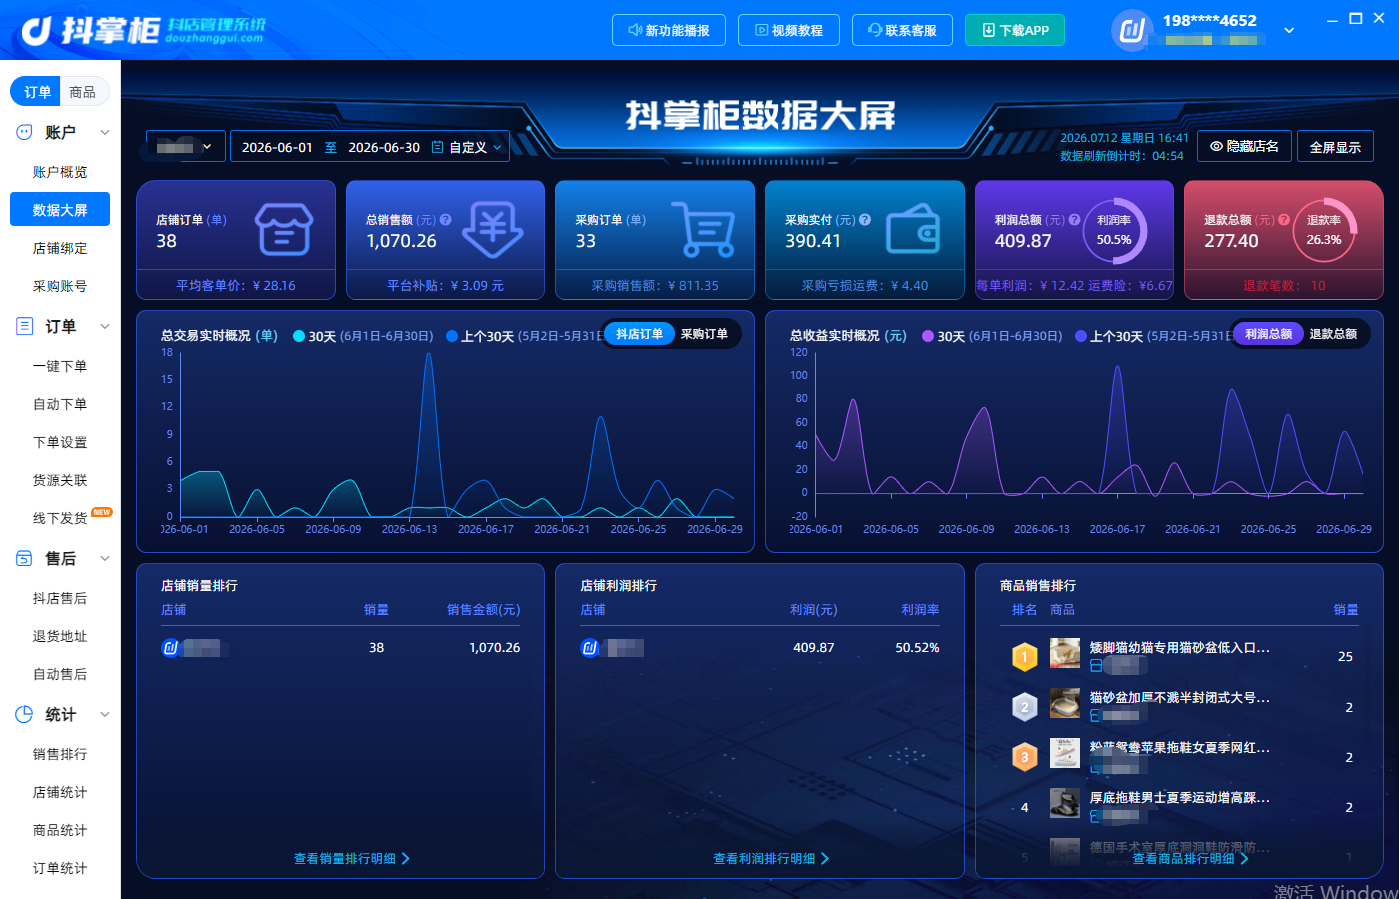Click the 利润率 50.5% ring gauge
1399x899 pixels.
(x=1114, y=231)
